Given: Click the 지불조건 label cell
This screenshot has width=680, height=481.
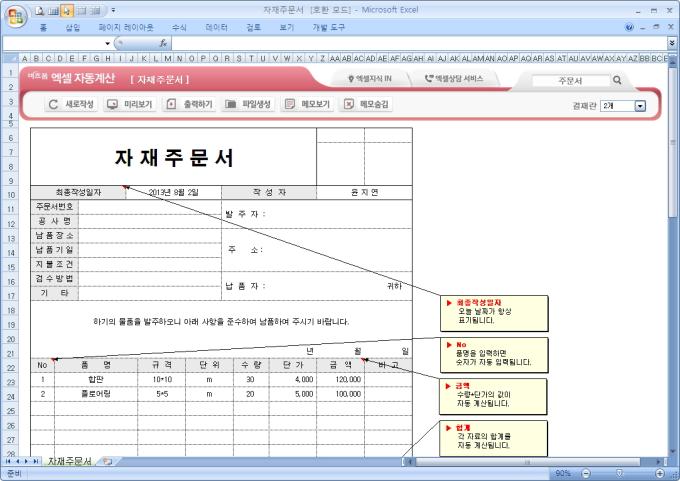Looking at the screenshot, I should (55, 264).
